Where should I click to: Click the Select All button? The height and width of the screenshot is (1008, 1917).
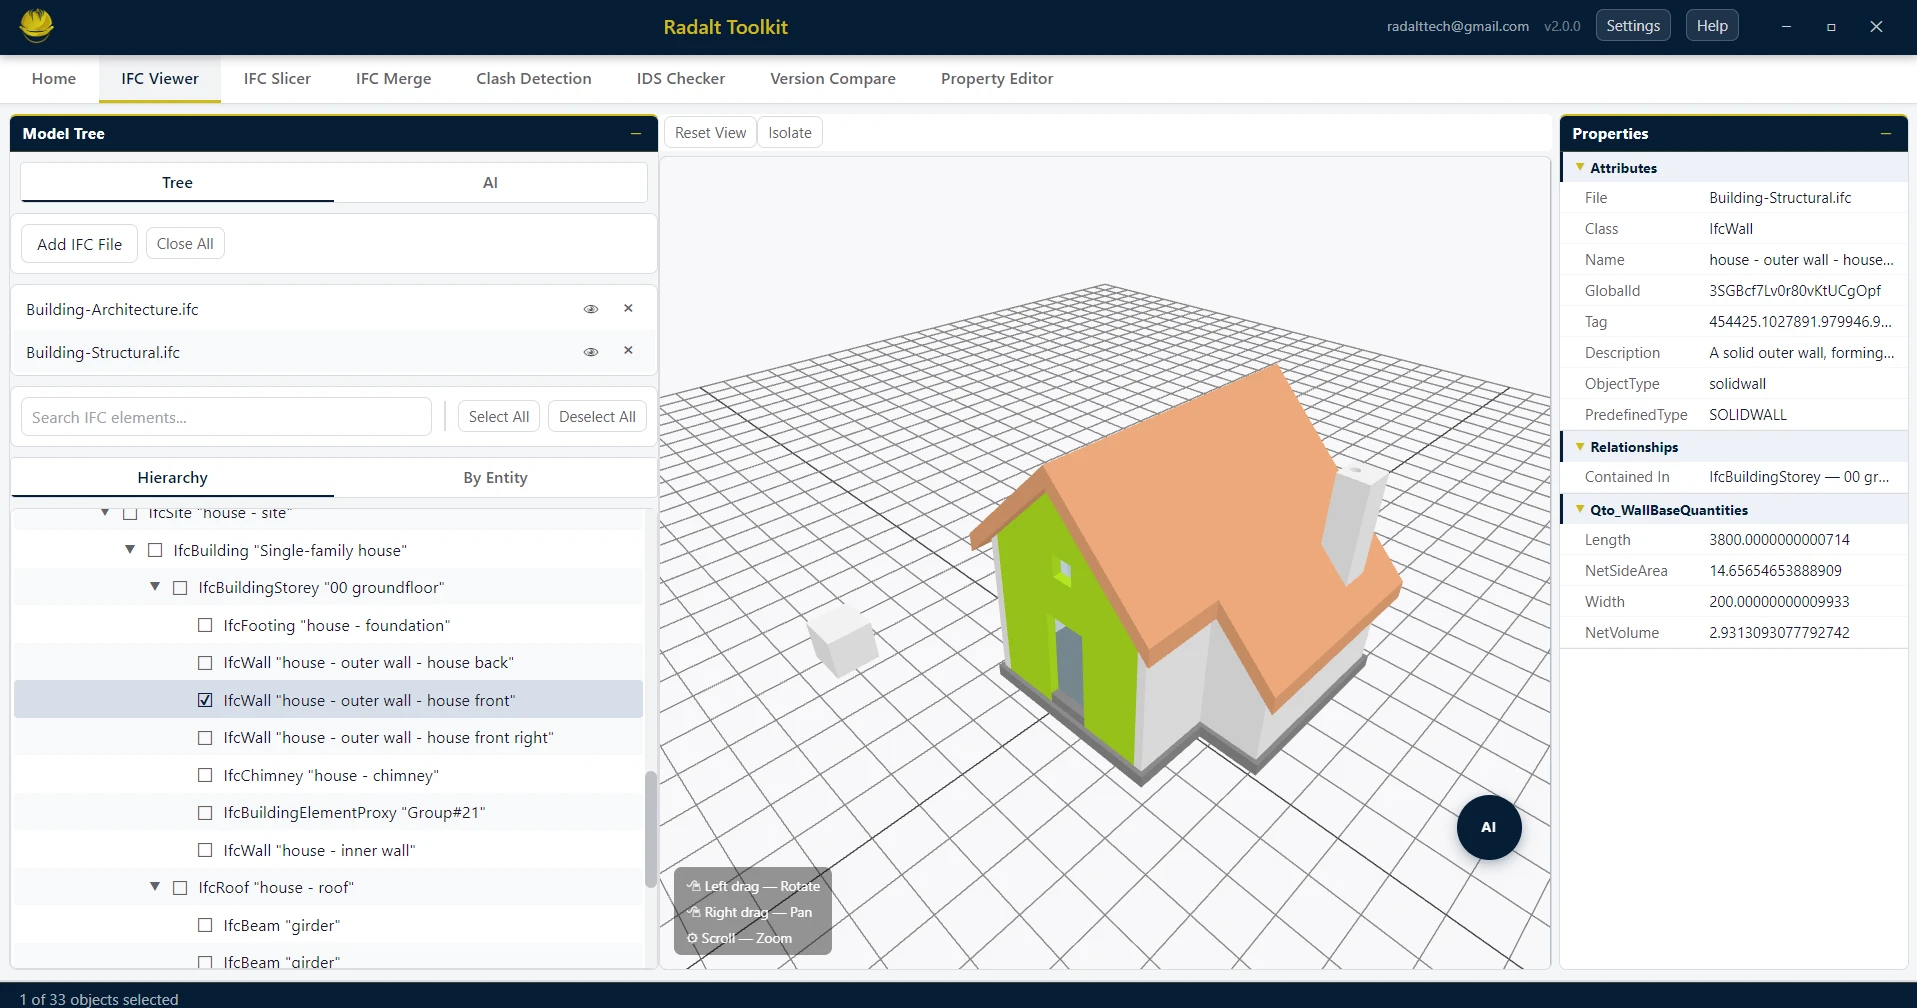click(499, 416)
